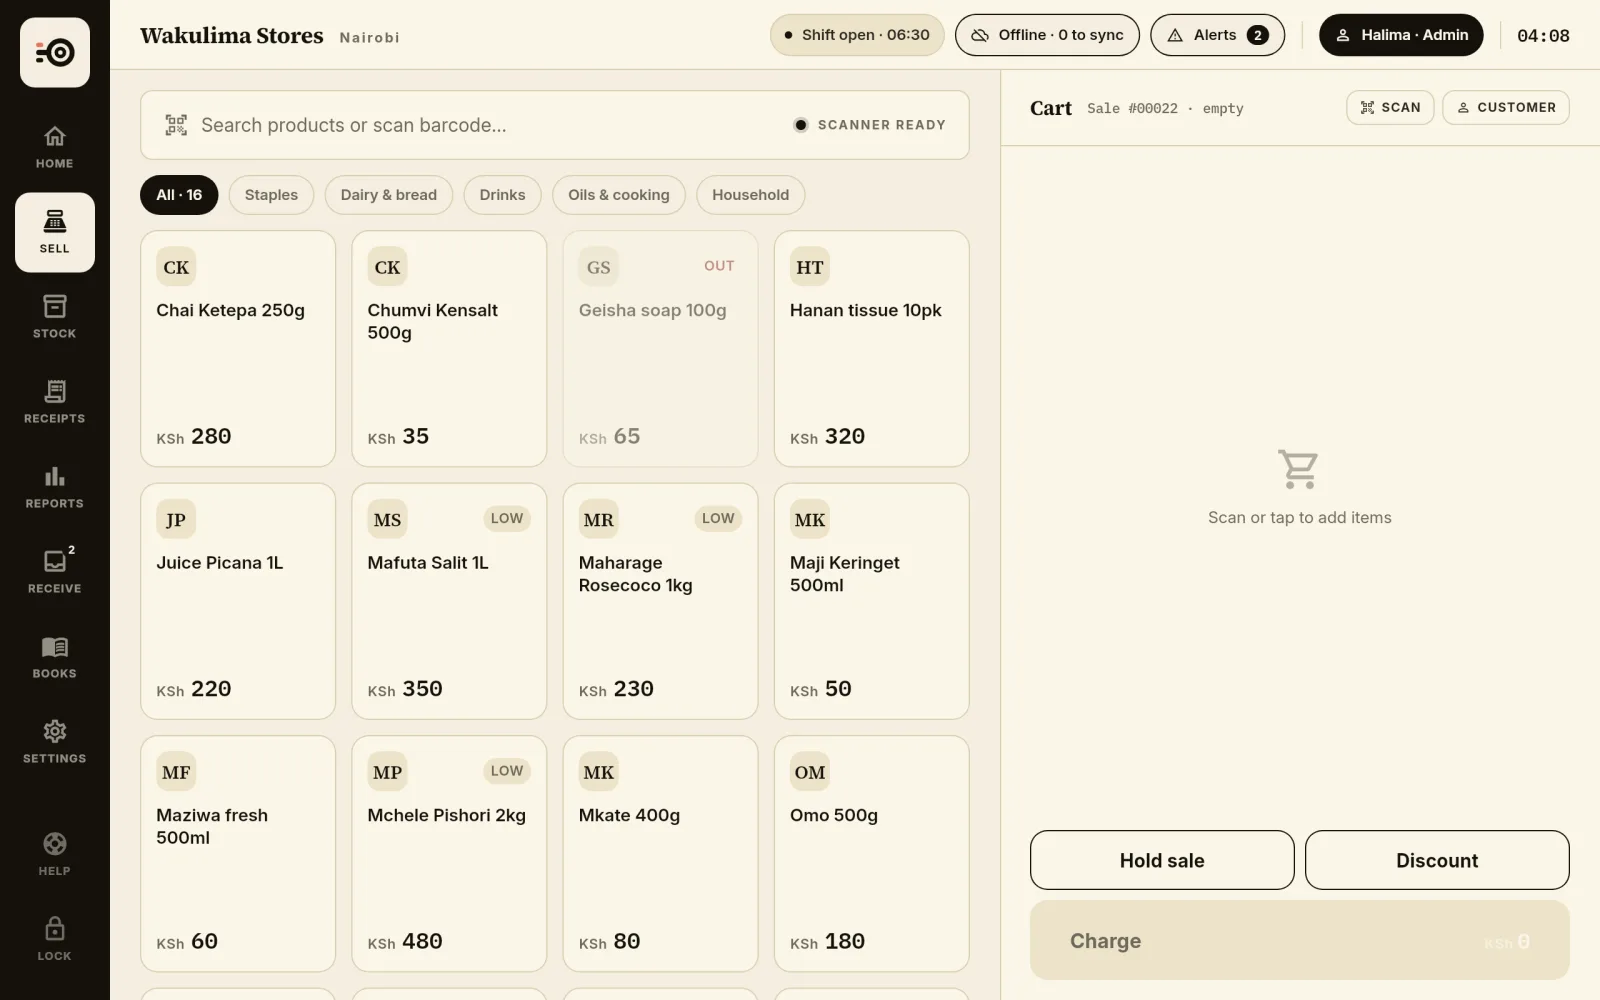The image size is (1600, 1000).
Task: Click the CK badge on Chai Ketepa card
Action: (x=176, y=267)
